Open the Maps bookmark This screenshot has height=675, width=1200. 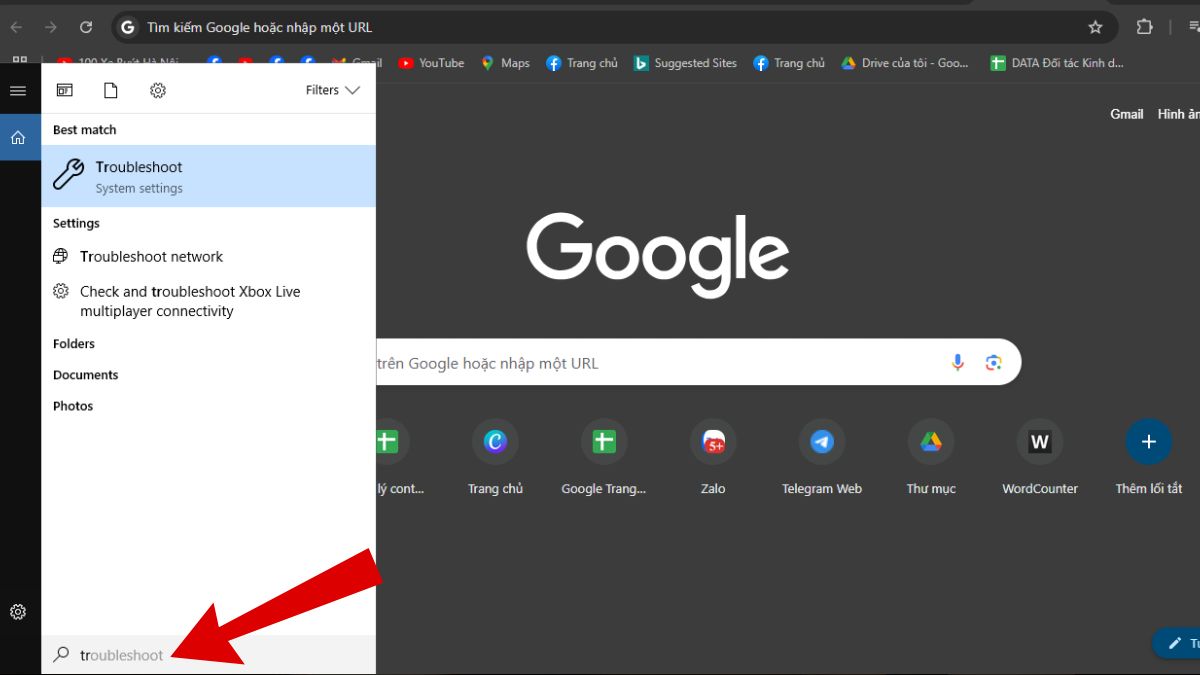[505, 63]
